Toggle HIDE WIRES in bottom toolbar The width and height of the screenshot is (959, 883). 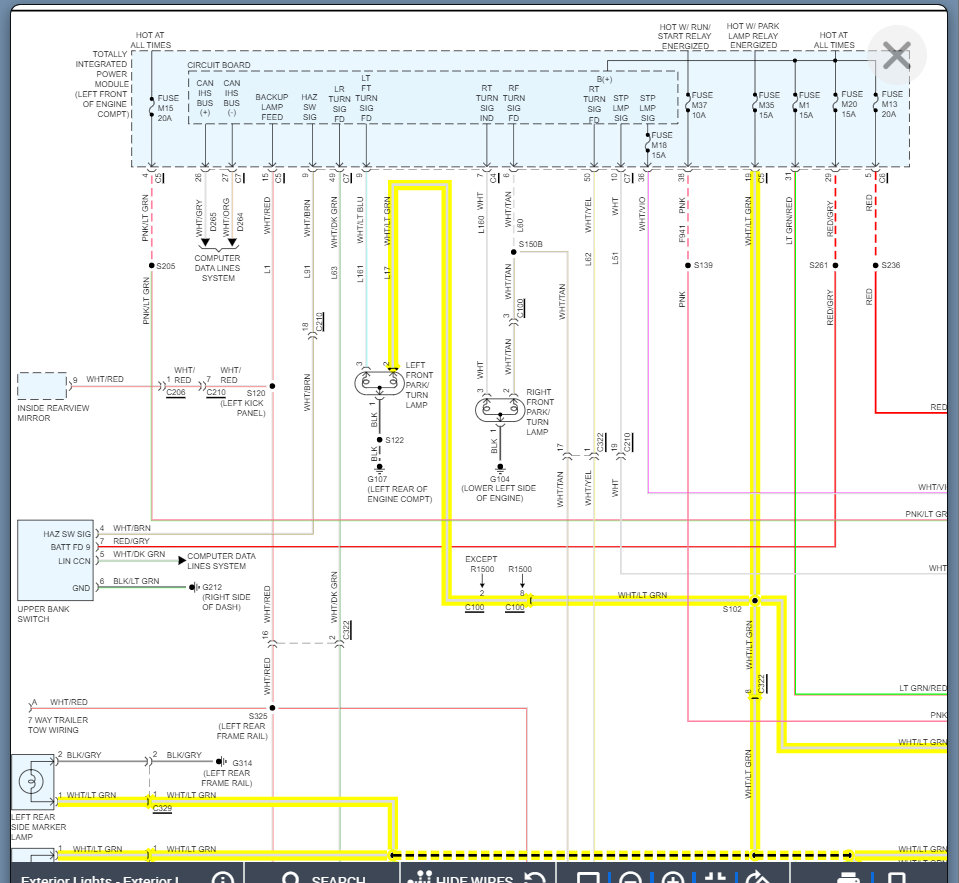460,878
